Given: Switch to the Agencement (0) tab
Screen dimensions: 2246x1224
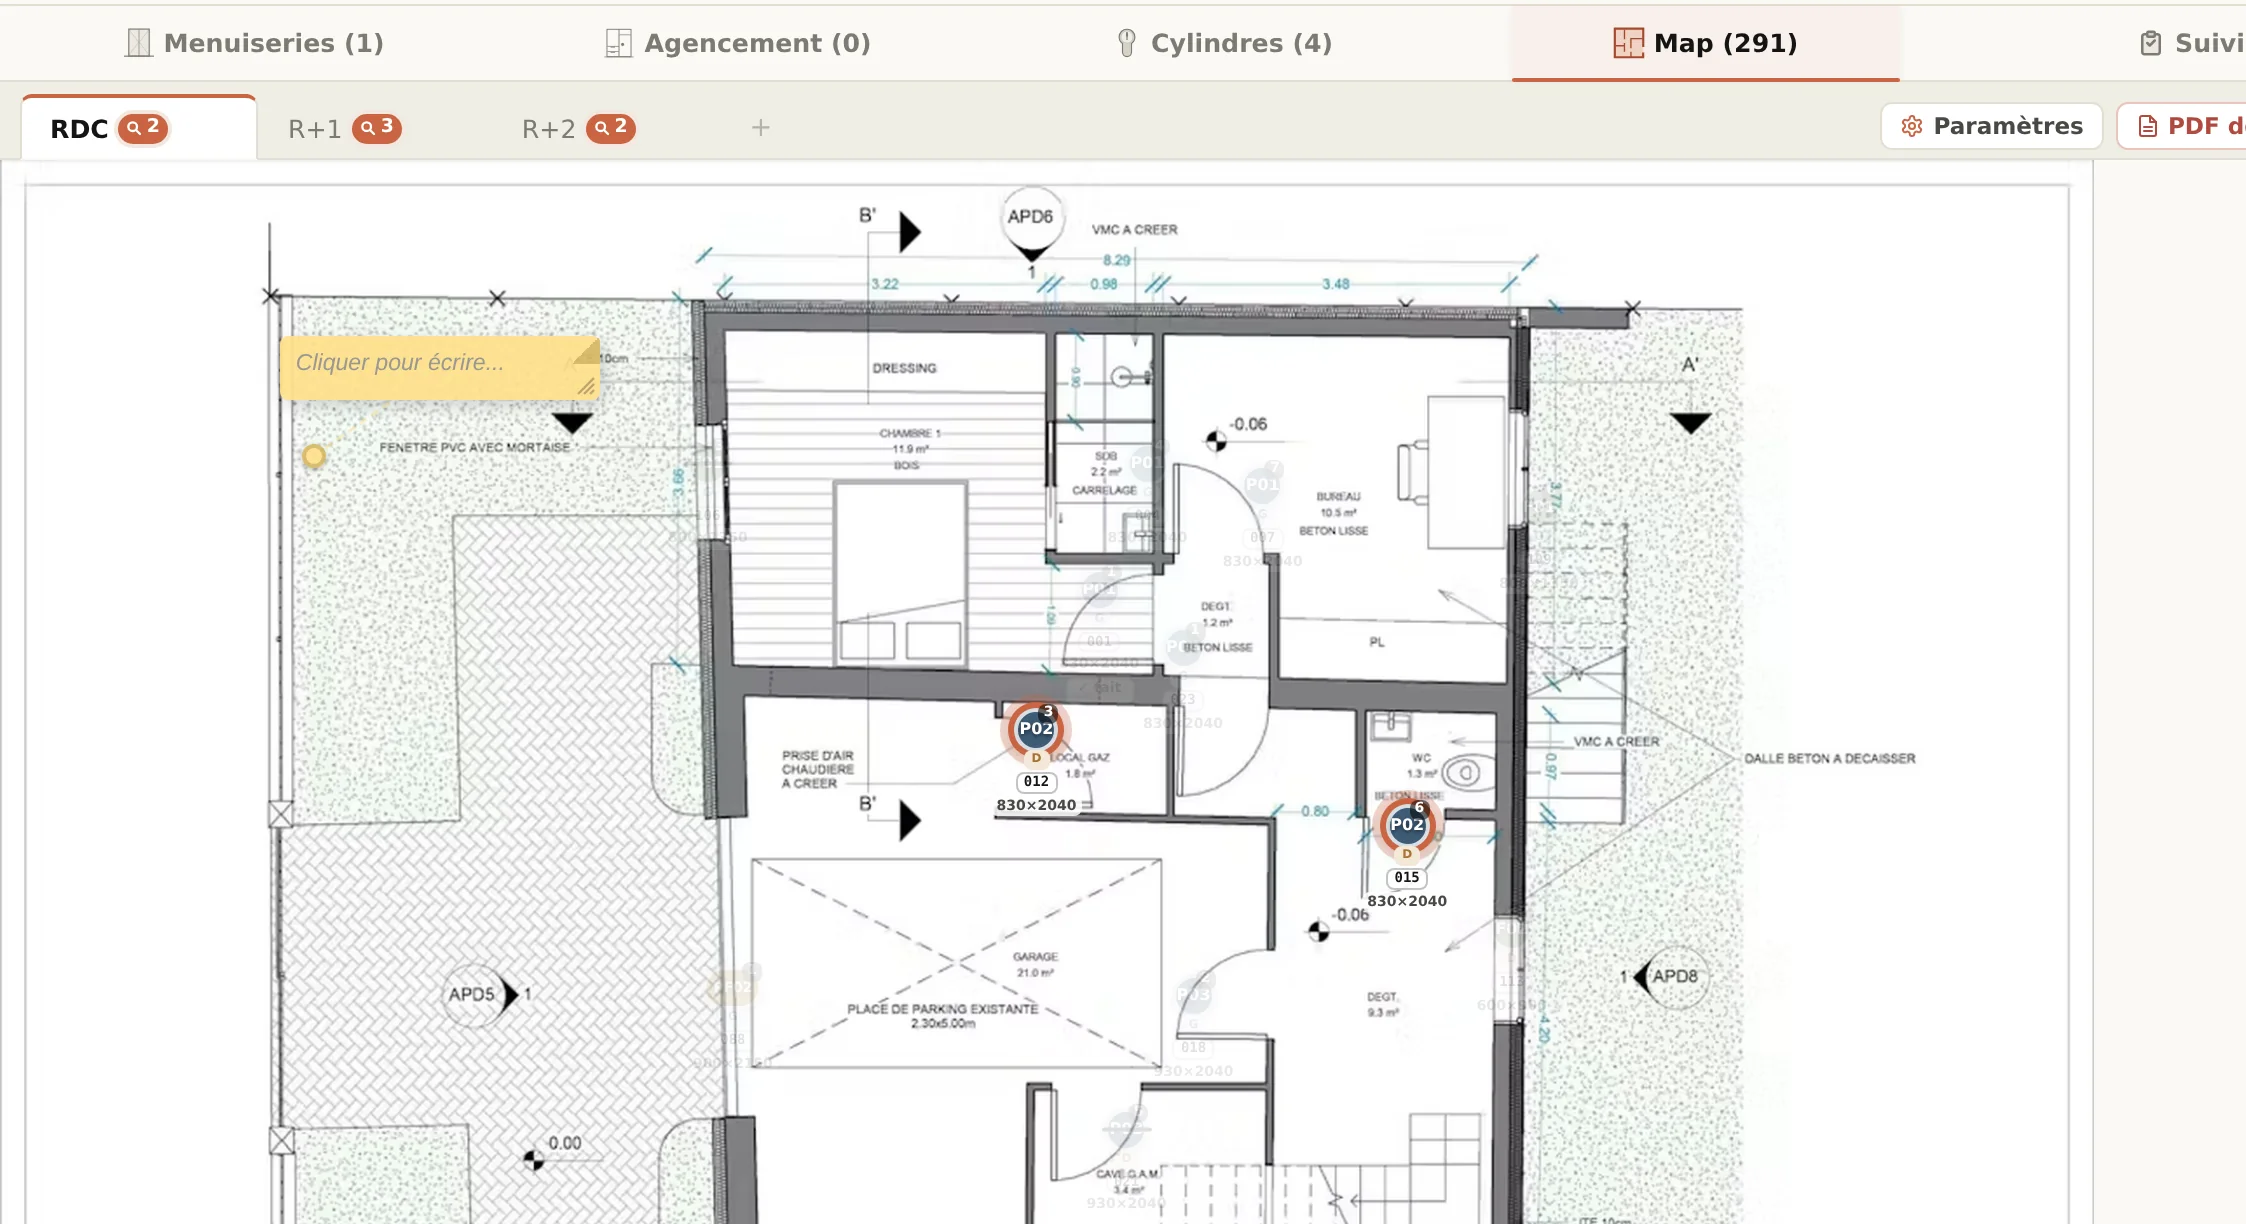Looking at the screenshot, I should (738, 43).
